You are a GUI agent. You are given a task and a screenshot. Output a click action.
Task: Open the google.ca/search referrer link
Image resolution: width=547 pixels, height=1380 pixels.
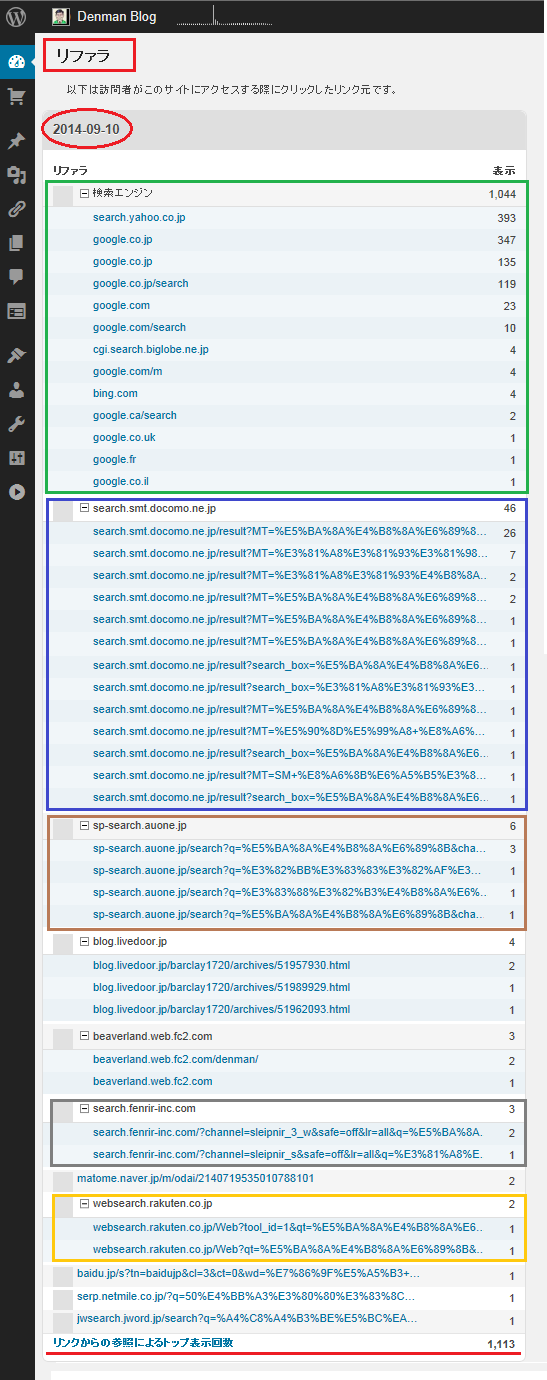(135, 415)
